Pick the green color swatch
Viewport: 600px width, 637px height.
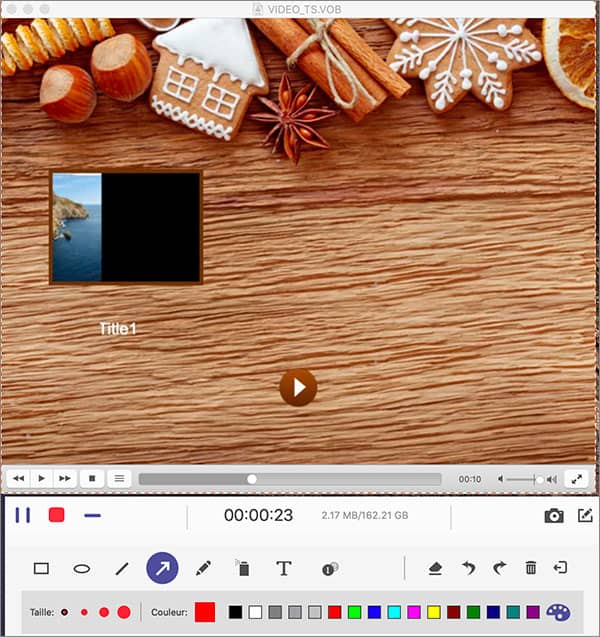354,611
